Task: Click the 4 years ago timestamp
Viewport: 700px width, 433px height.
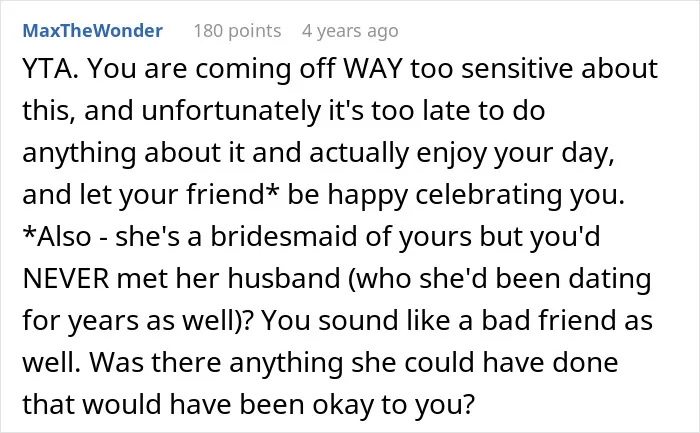Action: (350, 31)
